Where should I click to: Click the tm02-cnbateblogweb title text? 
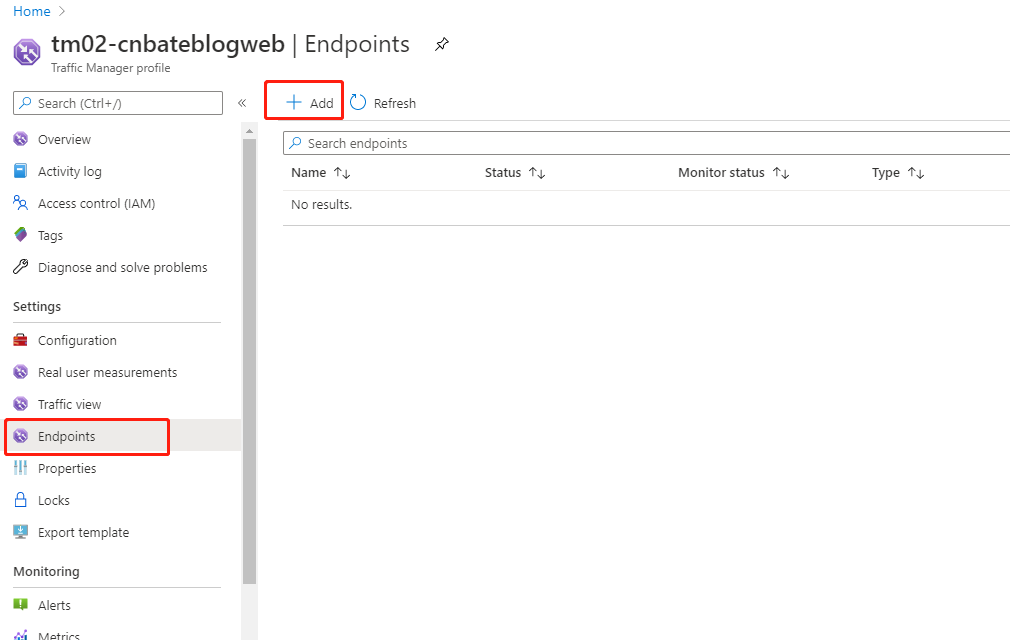(168, 44)
